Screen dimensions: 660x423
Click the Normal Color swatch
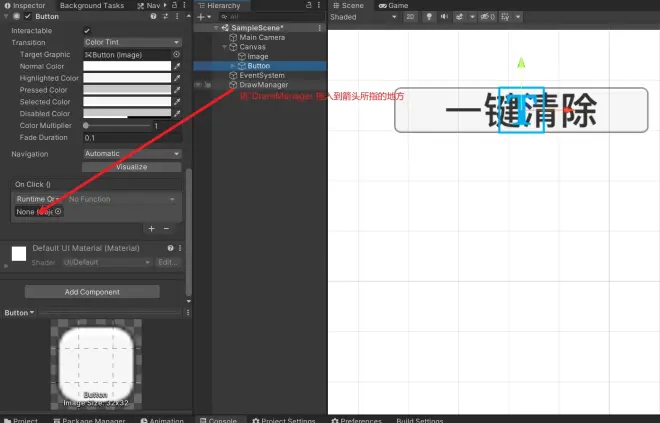(127, 66)
